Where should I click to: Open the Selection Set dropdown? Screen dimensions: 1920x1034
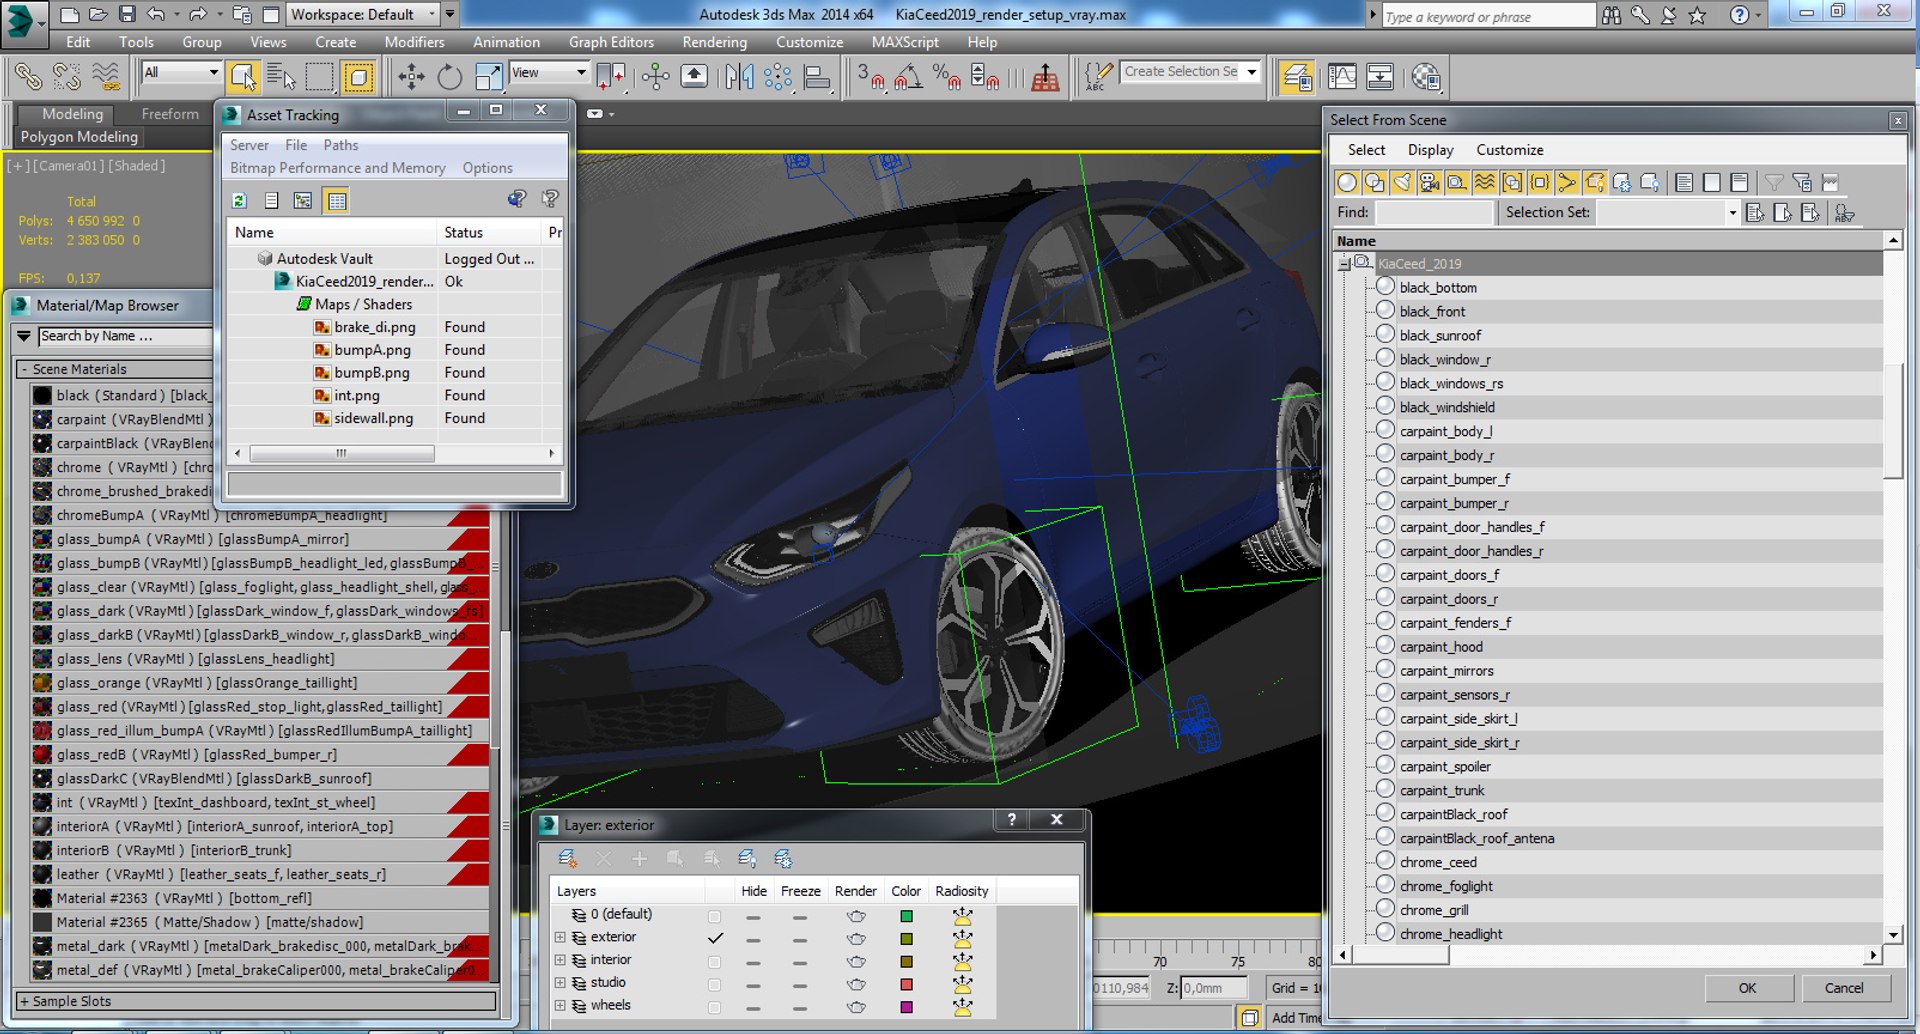tap(1732, 213)
